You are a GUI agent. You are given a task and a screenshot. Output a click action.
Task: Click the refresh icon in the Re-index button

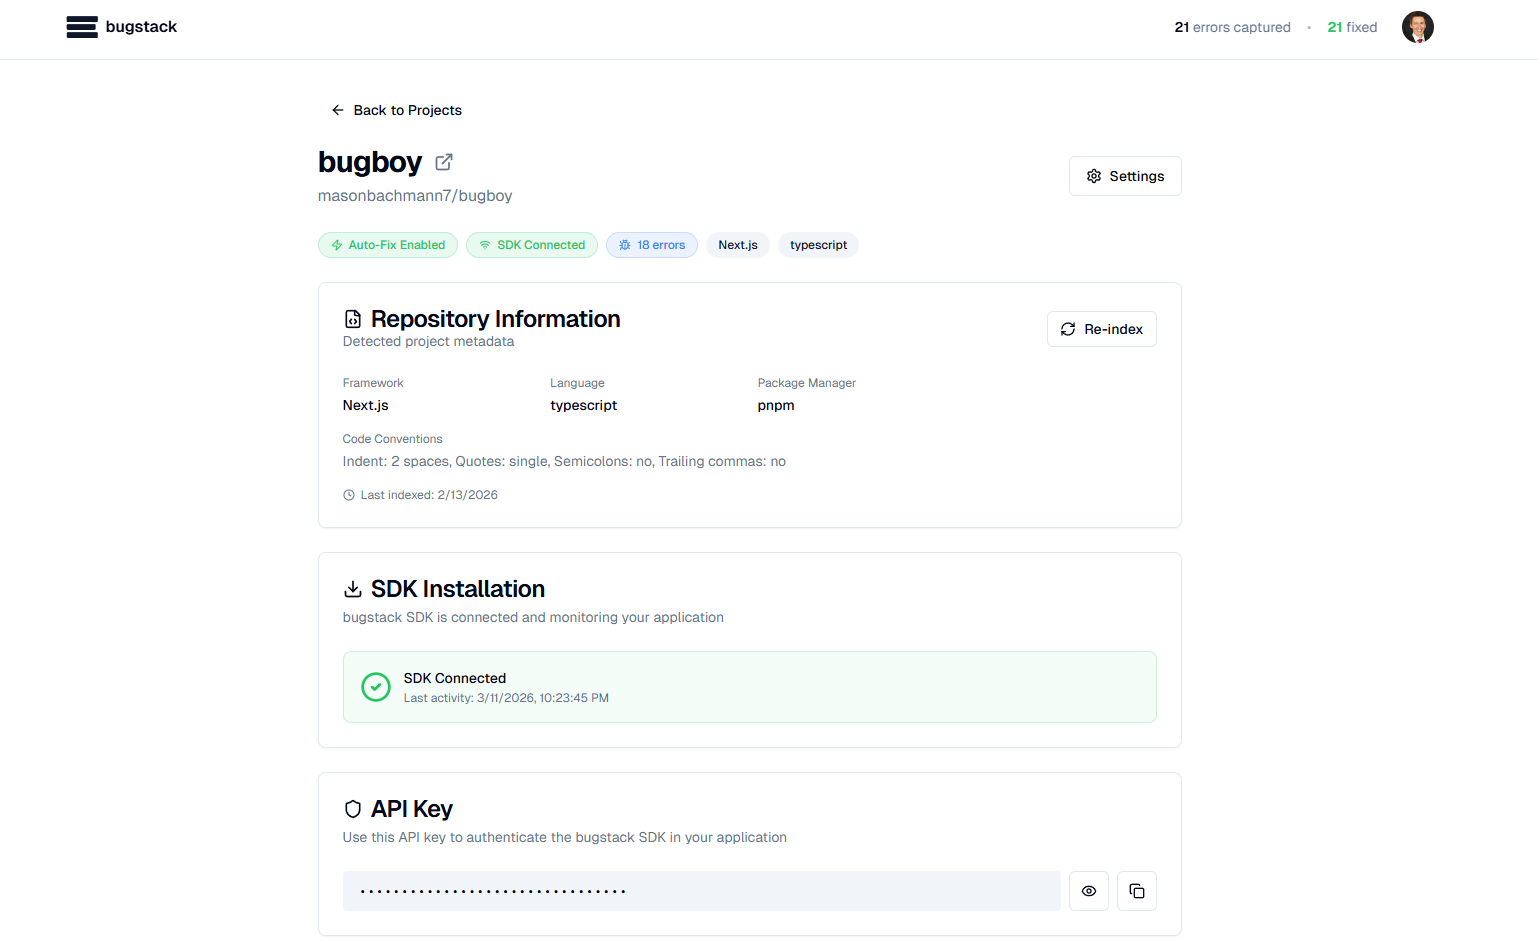[x=1067, y=328]
